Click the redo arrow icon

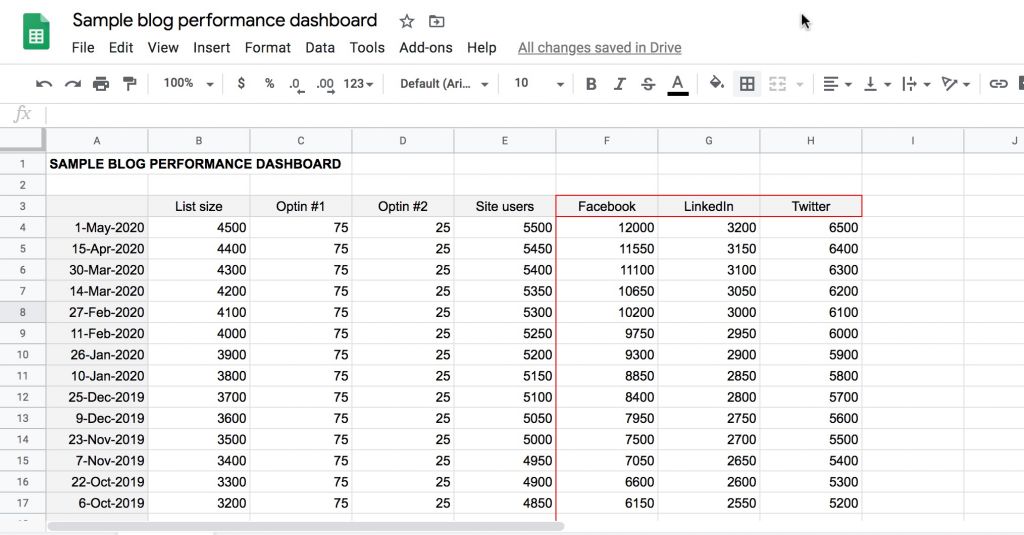(72, 84)
